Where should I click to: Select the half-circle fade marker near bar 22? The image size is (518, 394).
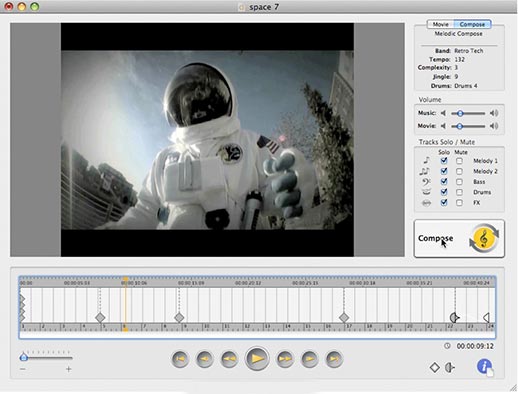coord(454,318)
